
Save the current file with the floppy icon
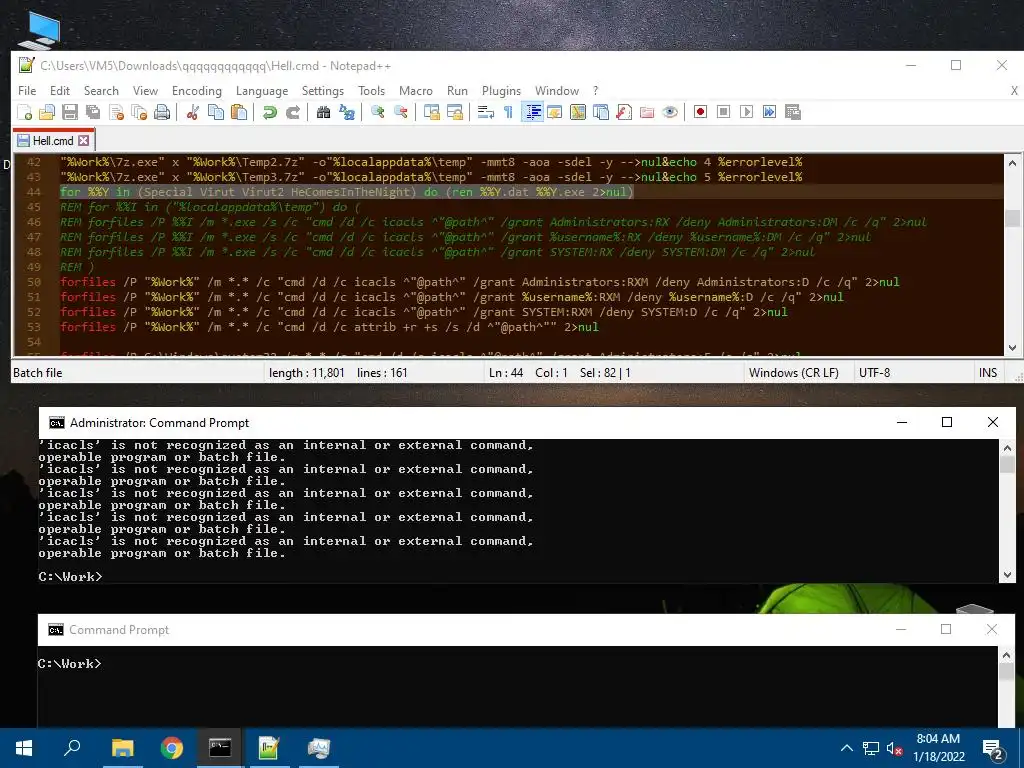(x=70, y=112)
